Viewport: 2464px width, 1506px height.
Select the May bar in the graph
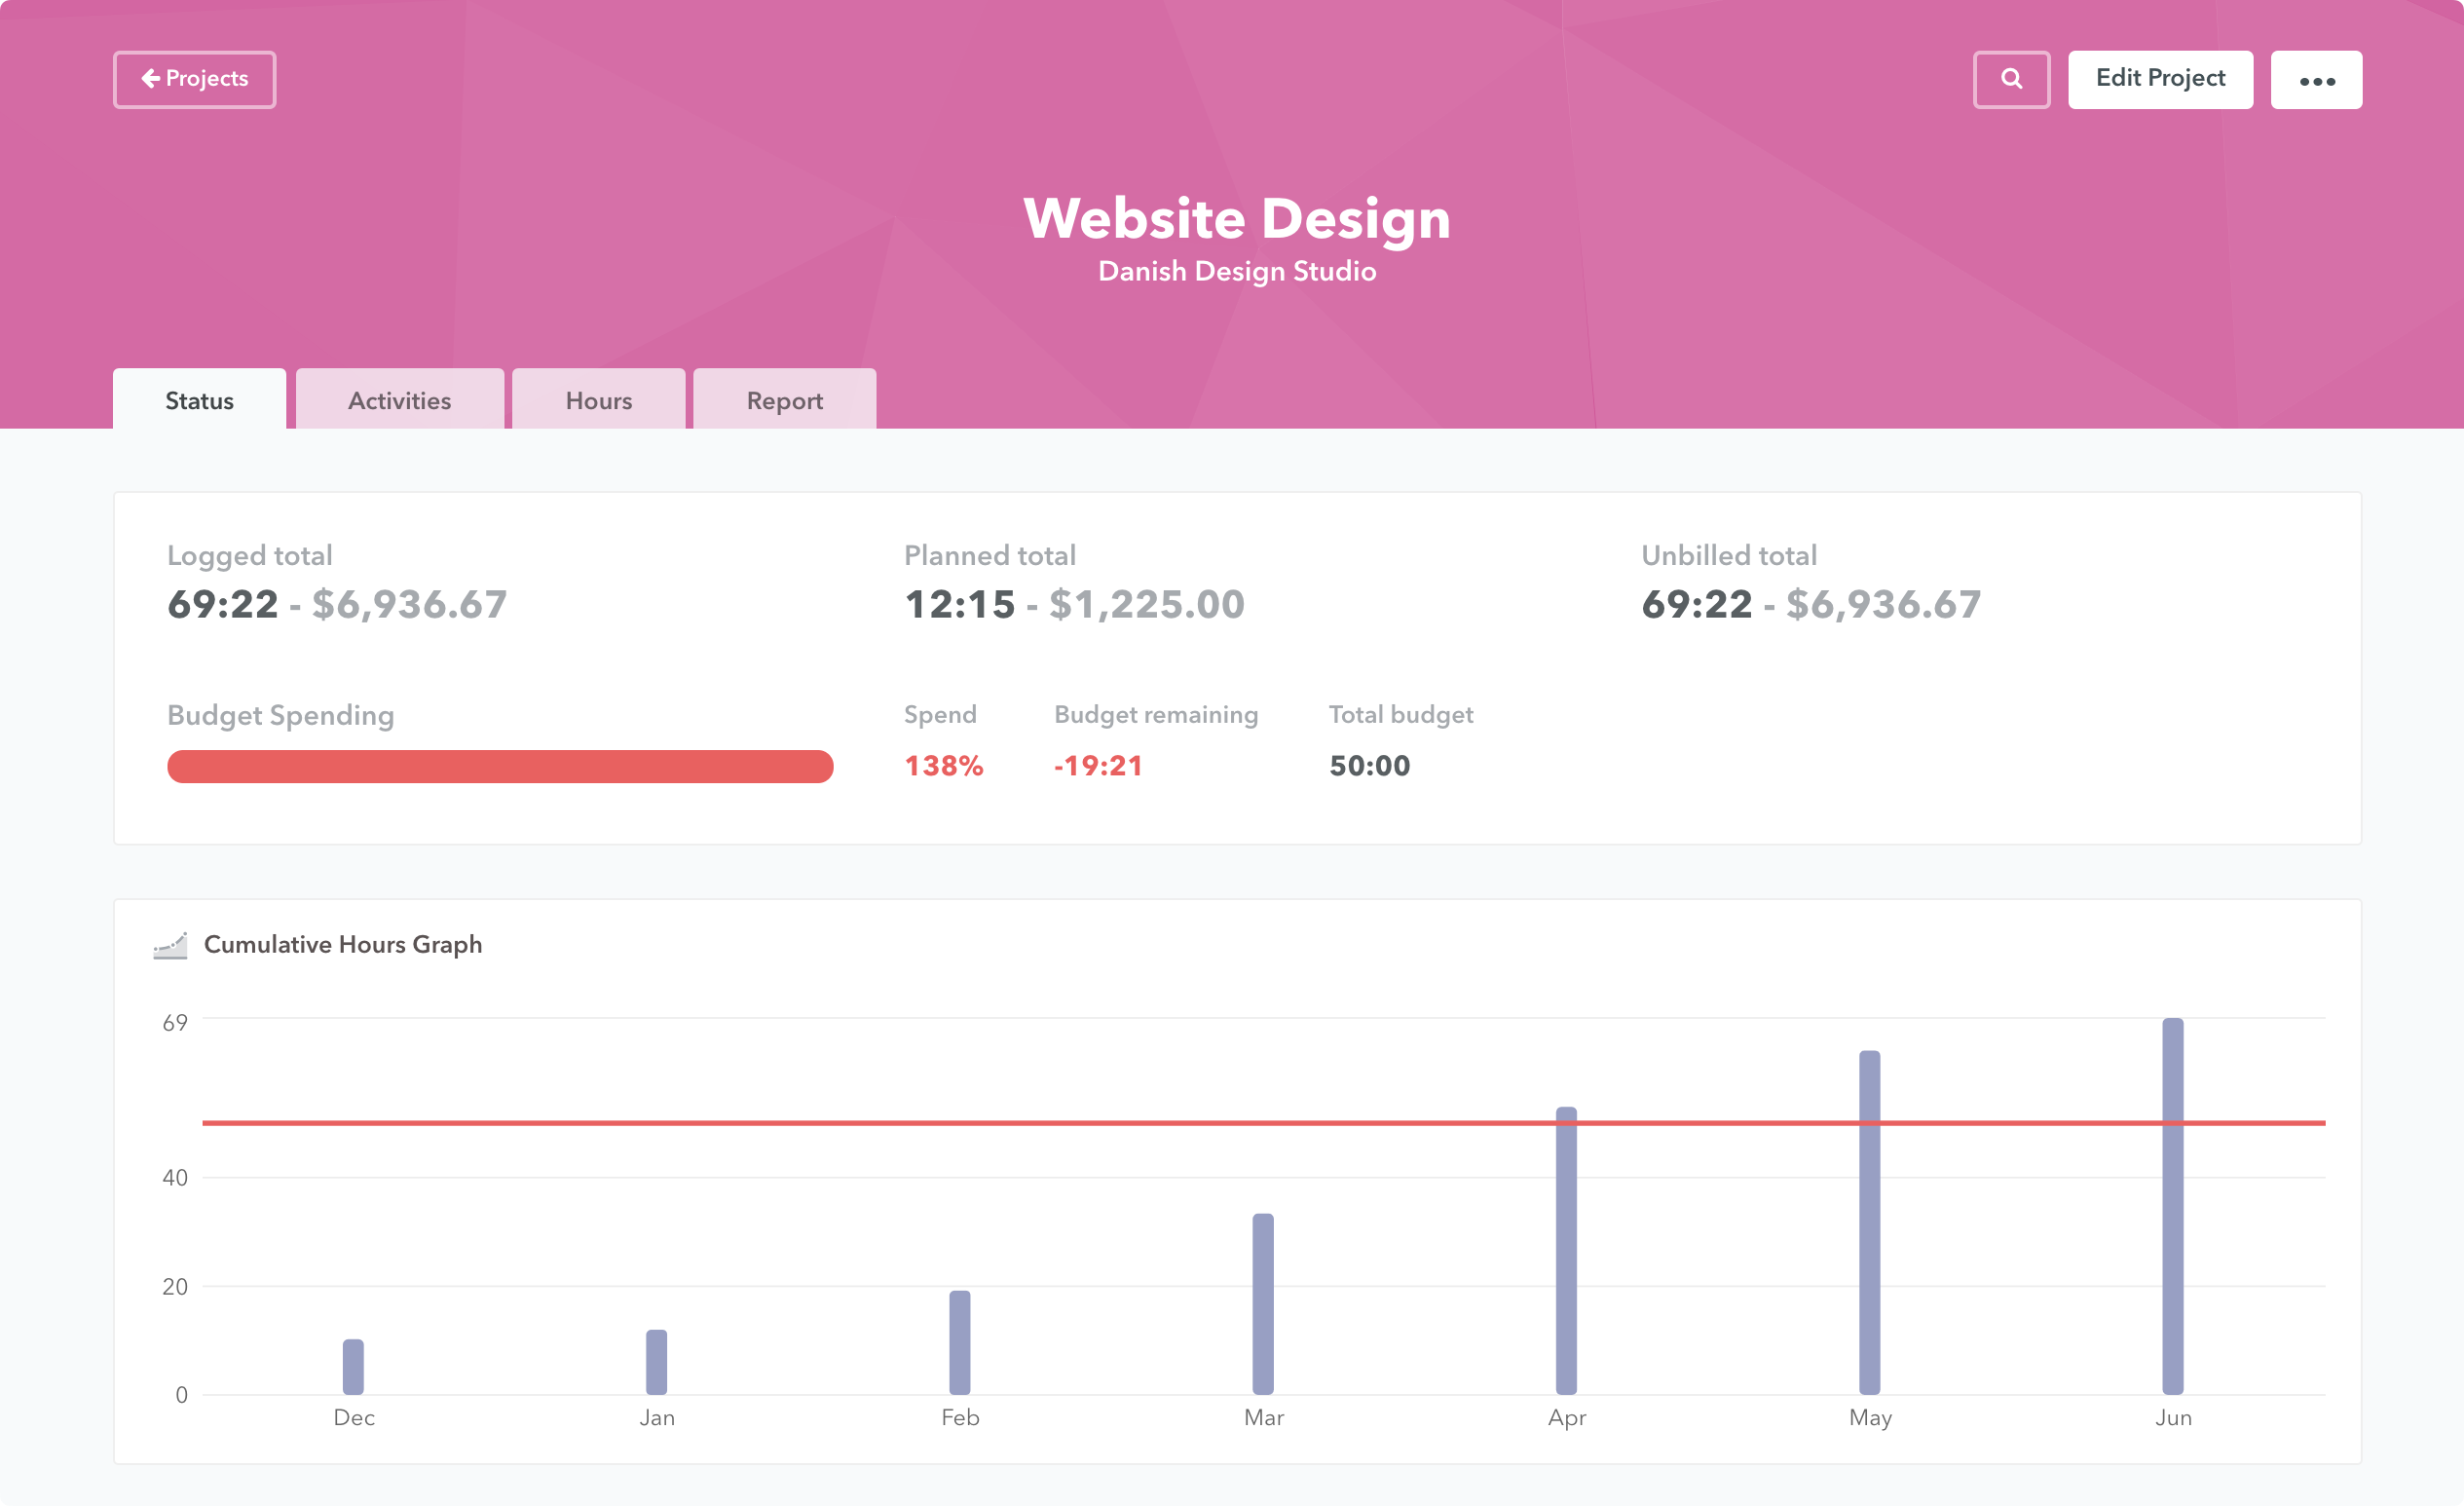1868,1220
